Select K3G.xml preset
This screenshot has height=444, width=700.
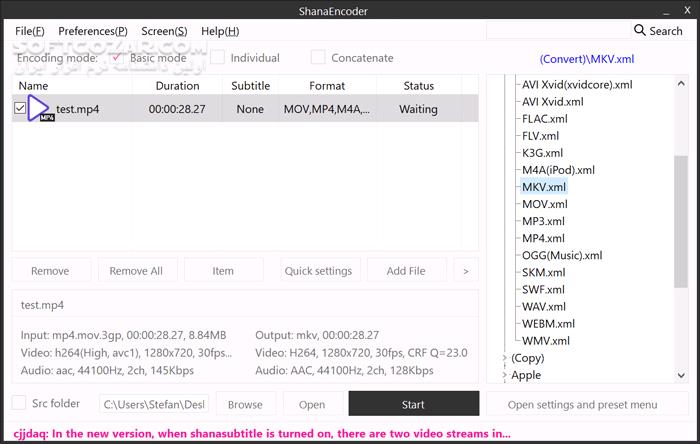tap(542, 153)
